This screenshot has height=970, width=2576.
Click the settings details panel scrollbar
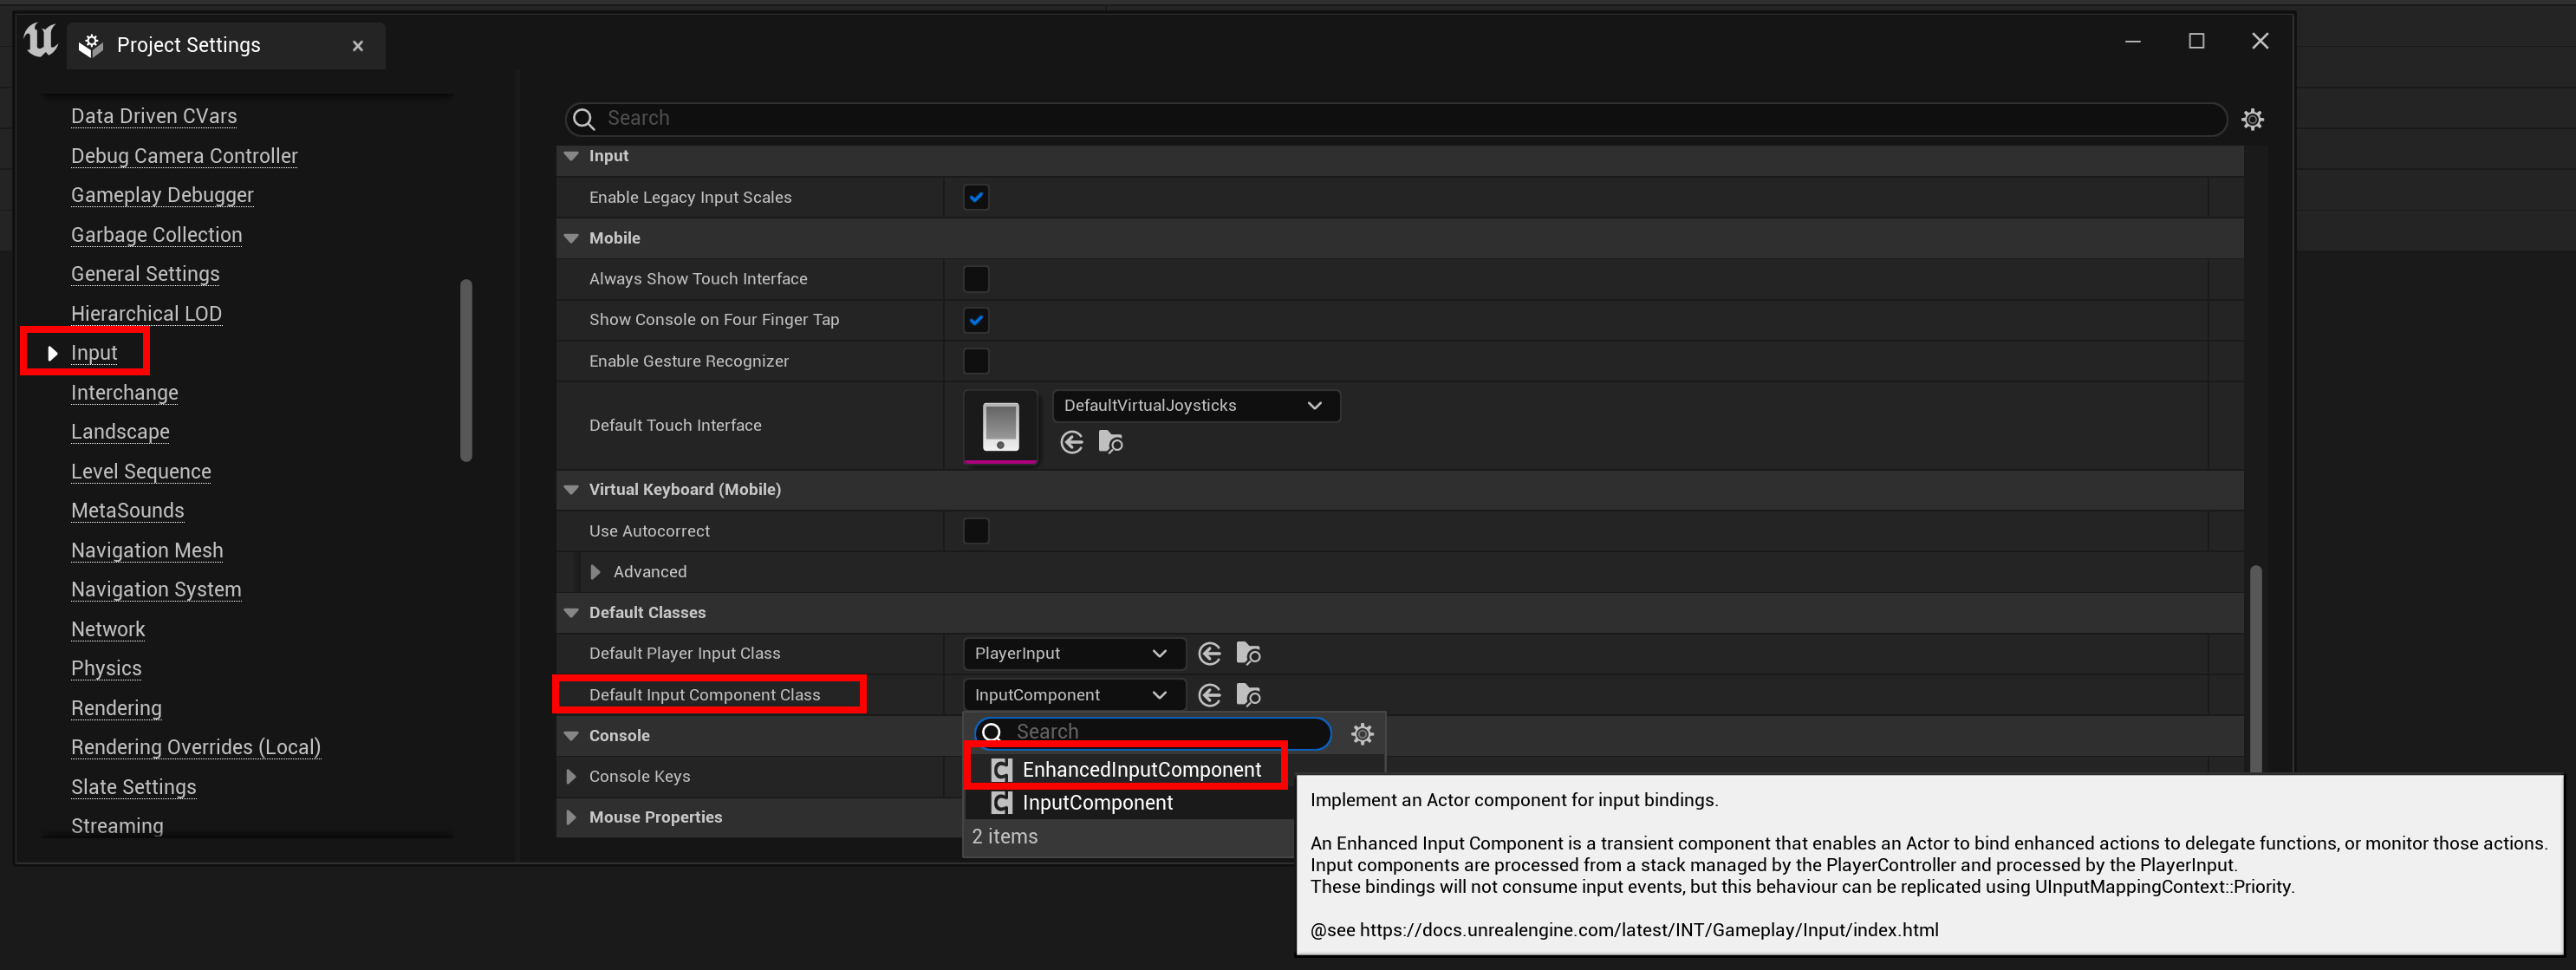2255,668
